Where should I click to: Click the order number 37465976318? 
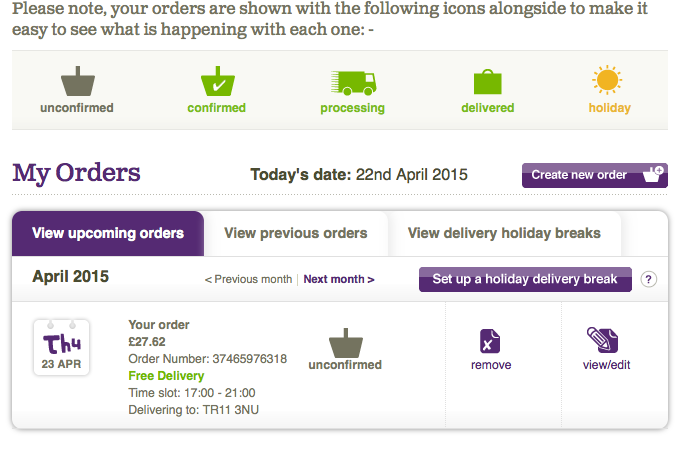coord(251,359)
